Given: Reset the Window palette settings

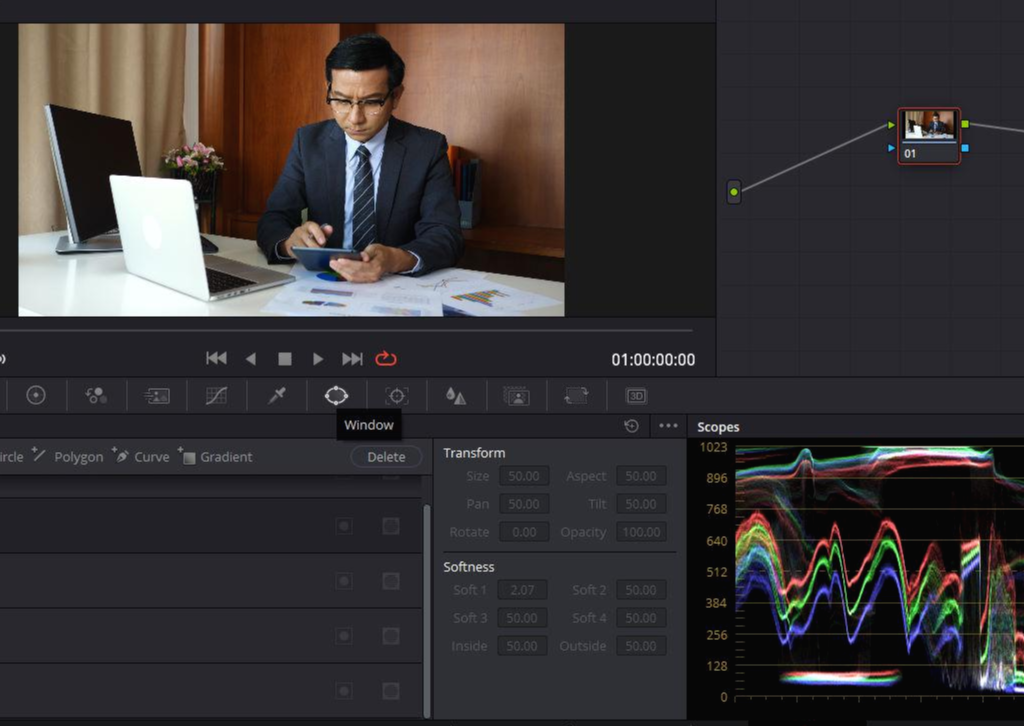Looking at the screenshot, I should pos(632,426).
